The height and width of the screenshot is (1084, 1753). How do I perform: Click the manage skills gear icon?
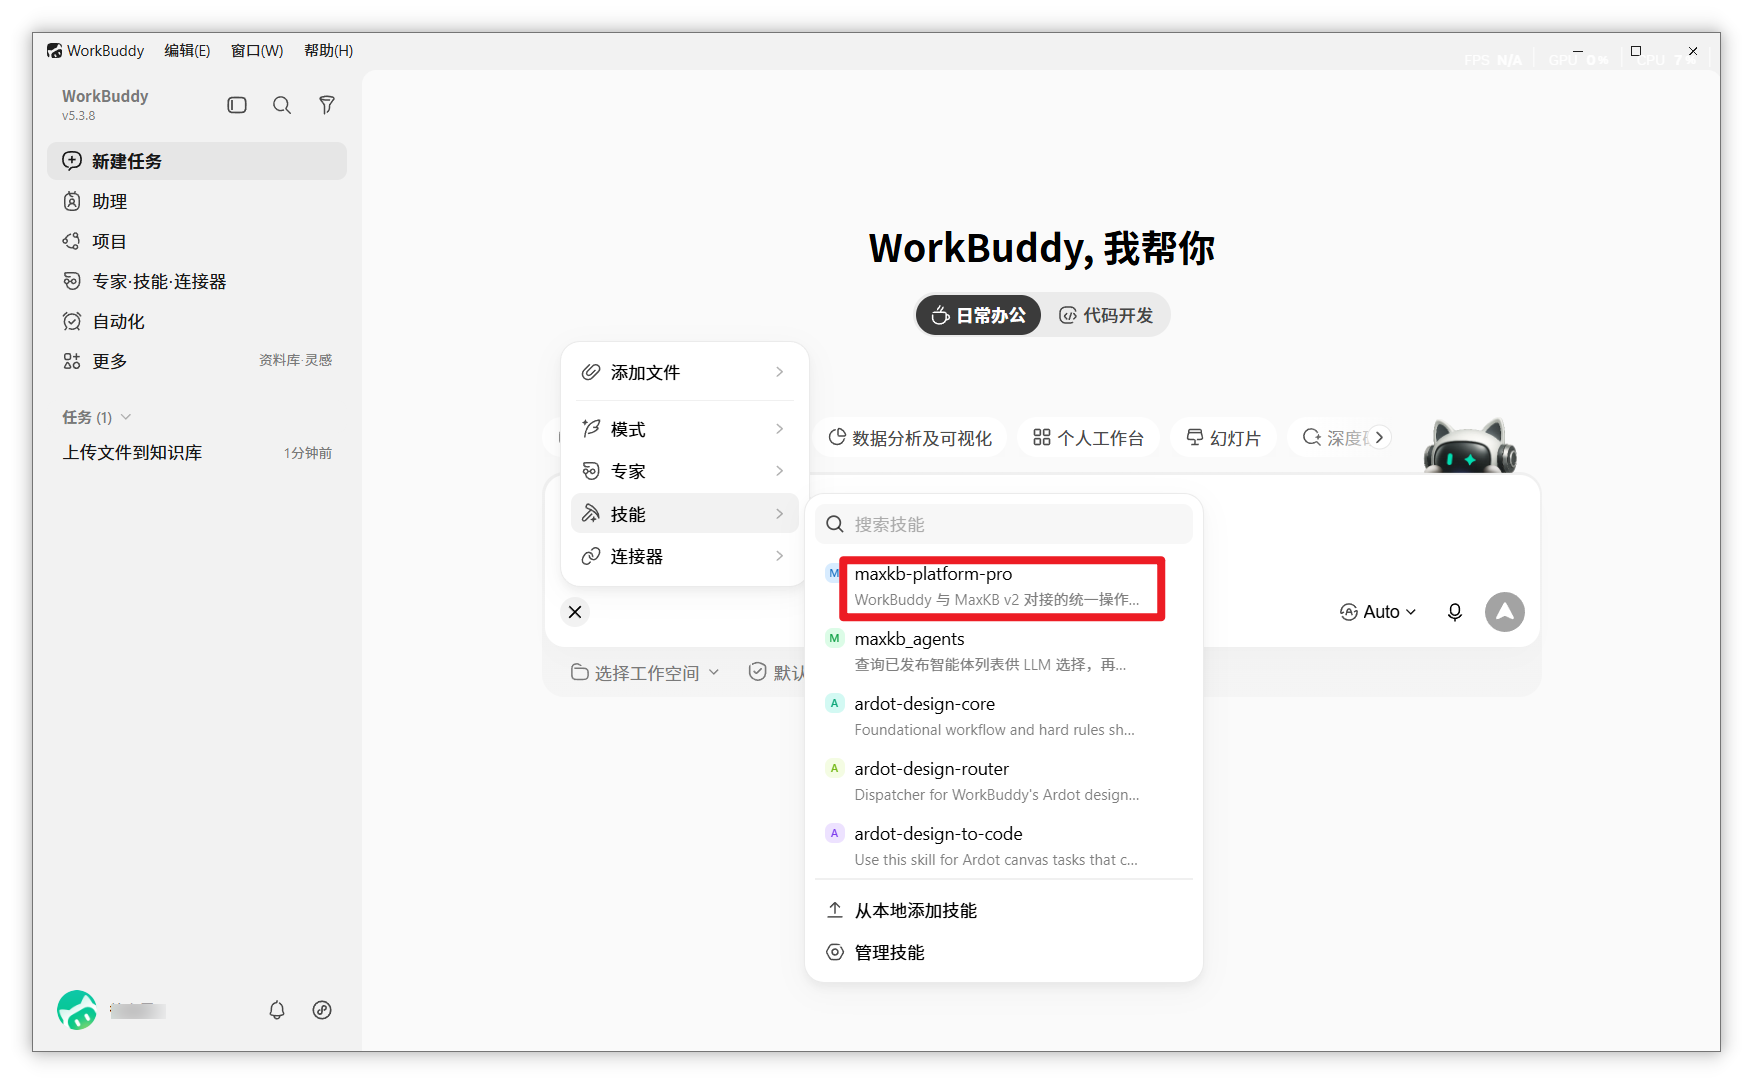coord(835,952)
